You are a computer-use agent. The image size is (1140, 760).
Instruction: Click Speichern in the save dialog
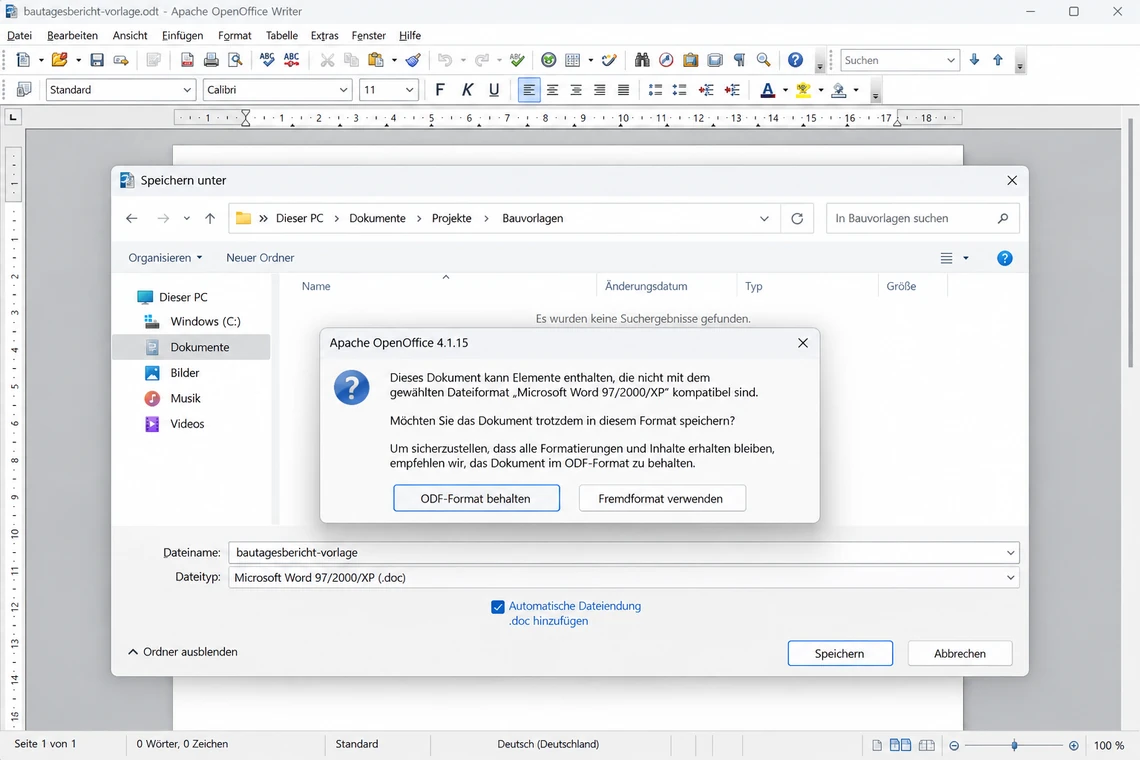point(840,653)
